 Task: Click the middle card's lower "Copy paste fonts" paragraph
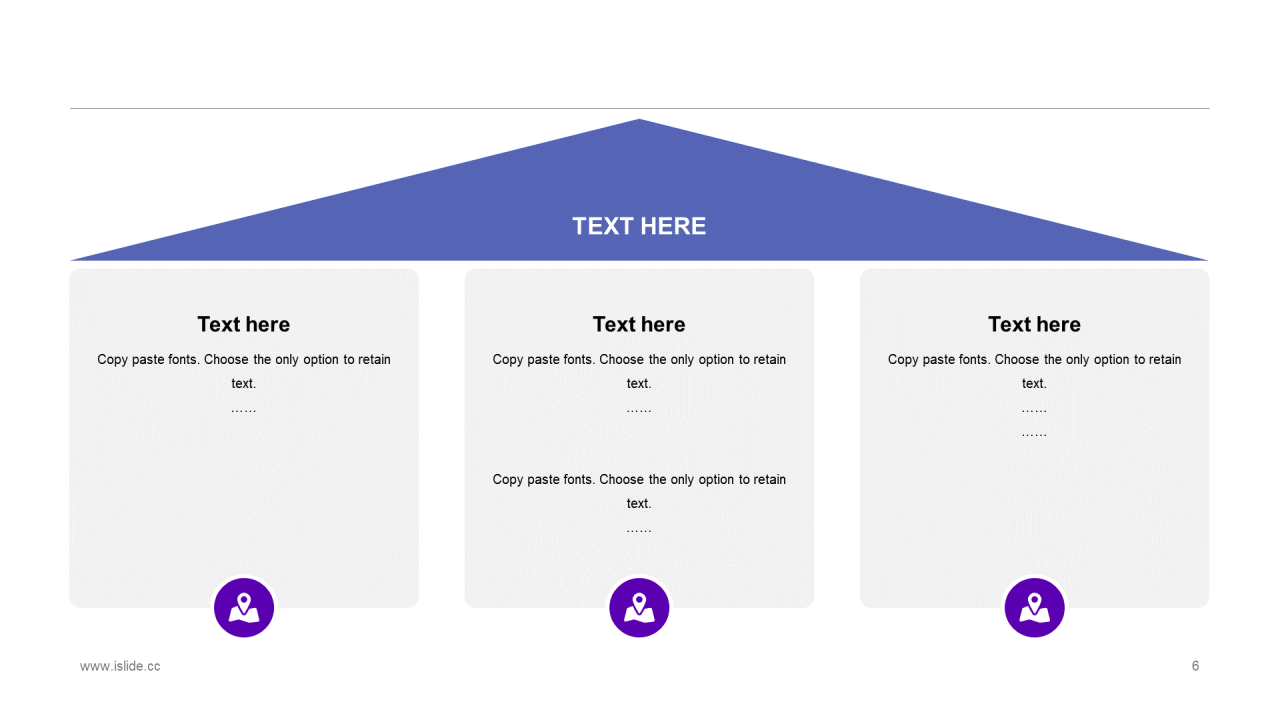[639, 480]
